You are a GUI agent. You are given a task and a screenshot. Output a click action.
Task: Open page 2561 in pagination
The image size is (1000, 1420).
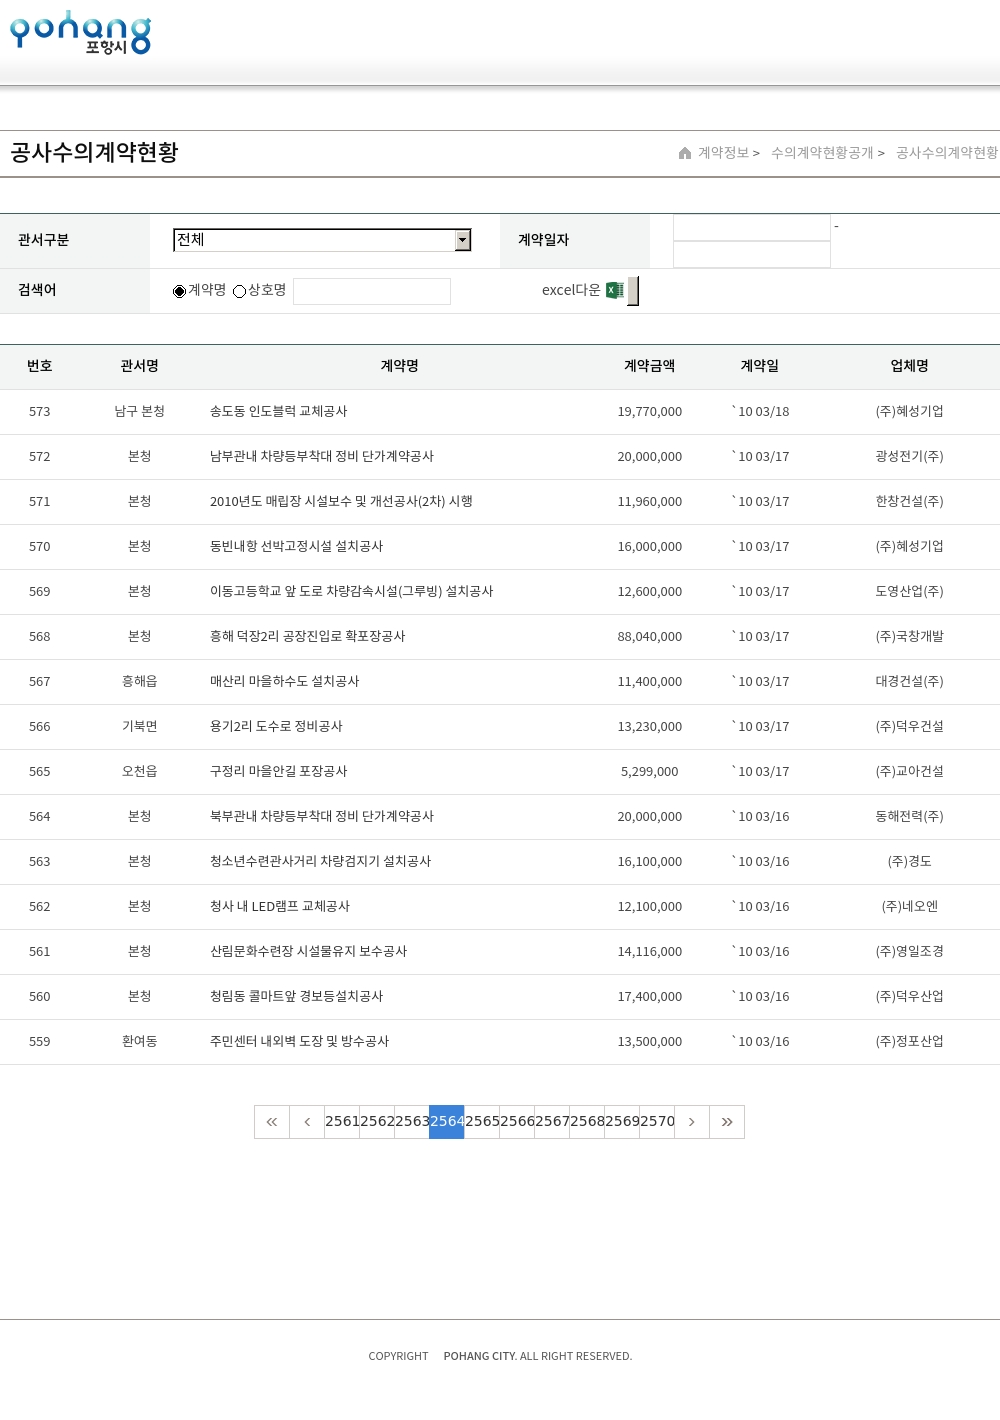click(x=342, y=1122)
